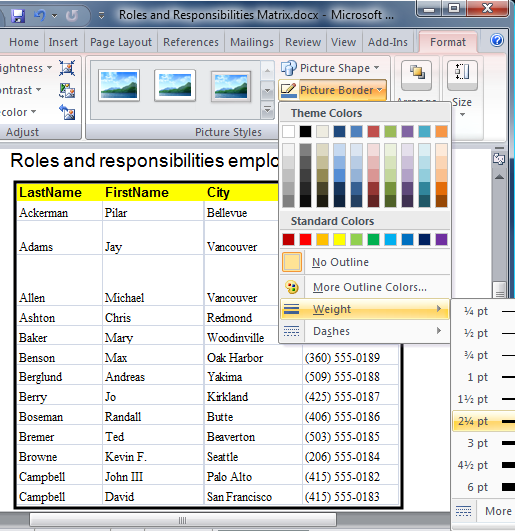Switch to the Home tab

coord(24,42)
